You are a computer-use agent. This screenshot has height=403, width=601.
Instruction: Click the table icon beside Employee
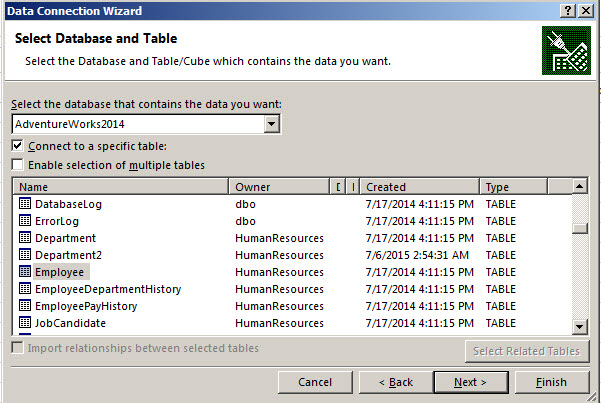tap(25, 272)
